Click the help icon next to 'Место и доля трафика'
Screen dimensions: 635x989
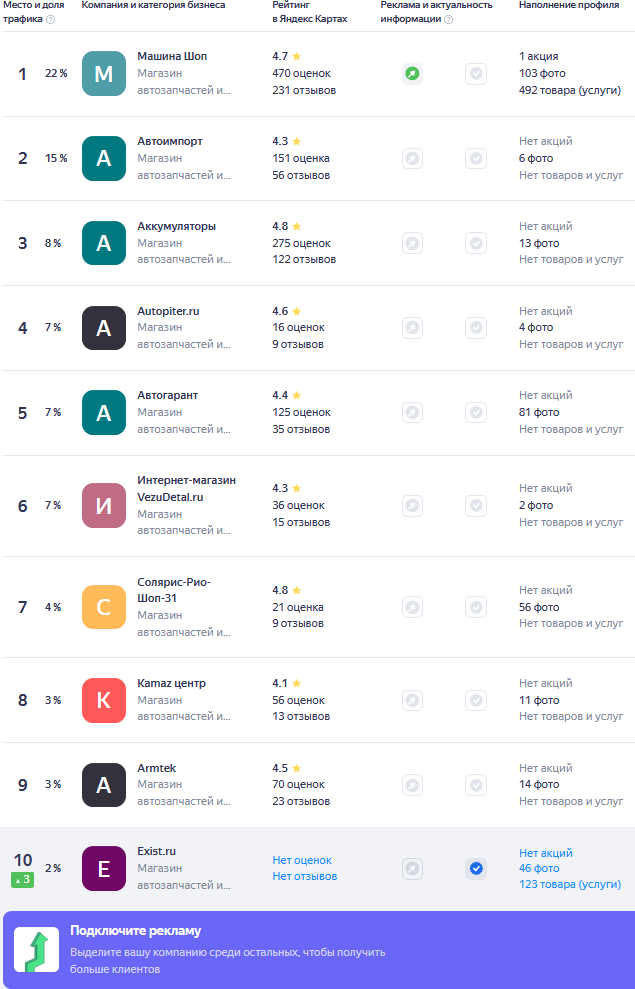coord(50,19)
